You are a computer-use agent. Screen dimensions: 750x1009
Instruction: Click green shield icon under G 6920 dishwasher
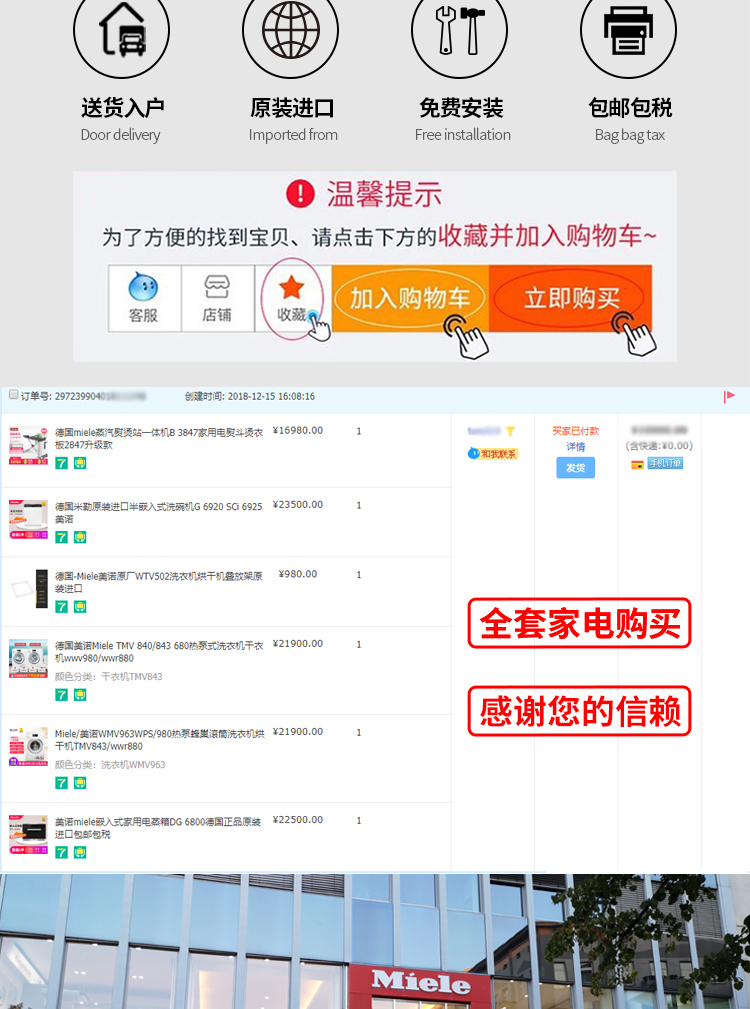80,537
